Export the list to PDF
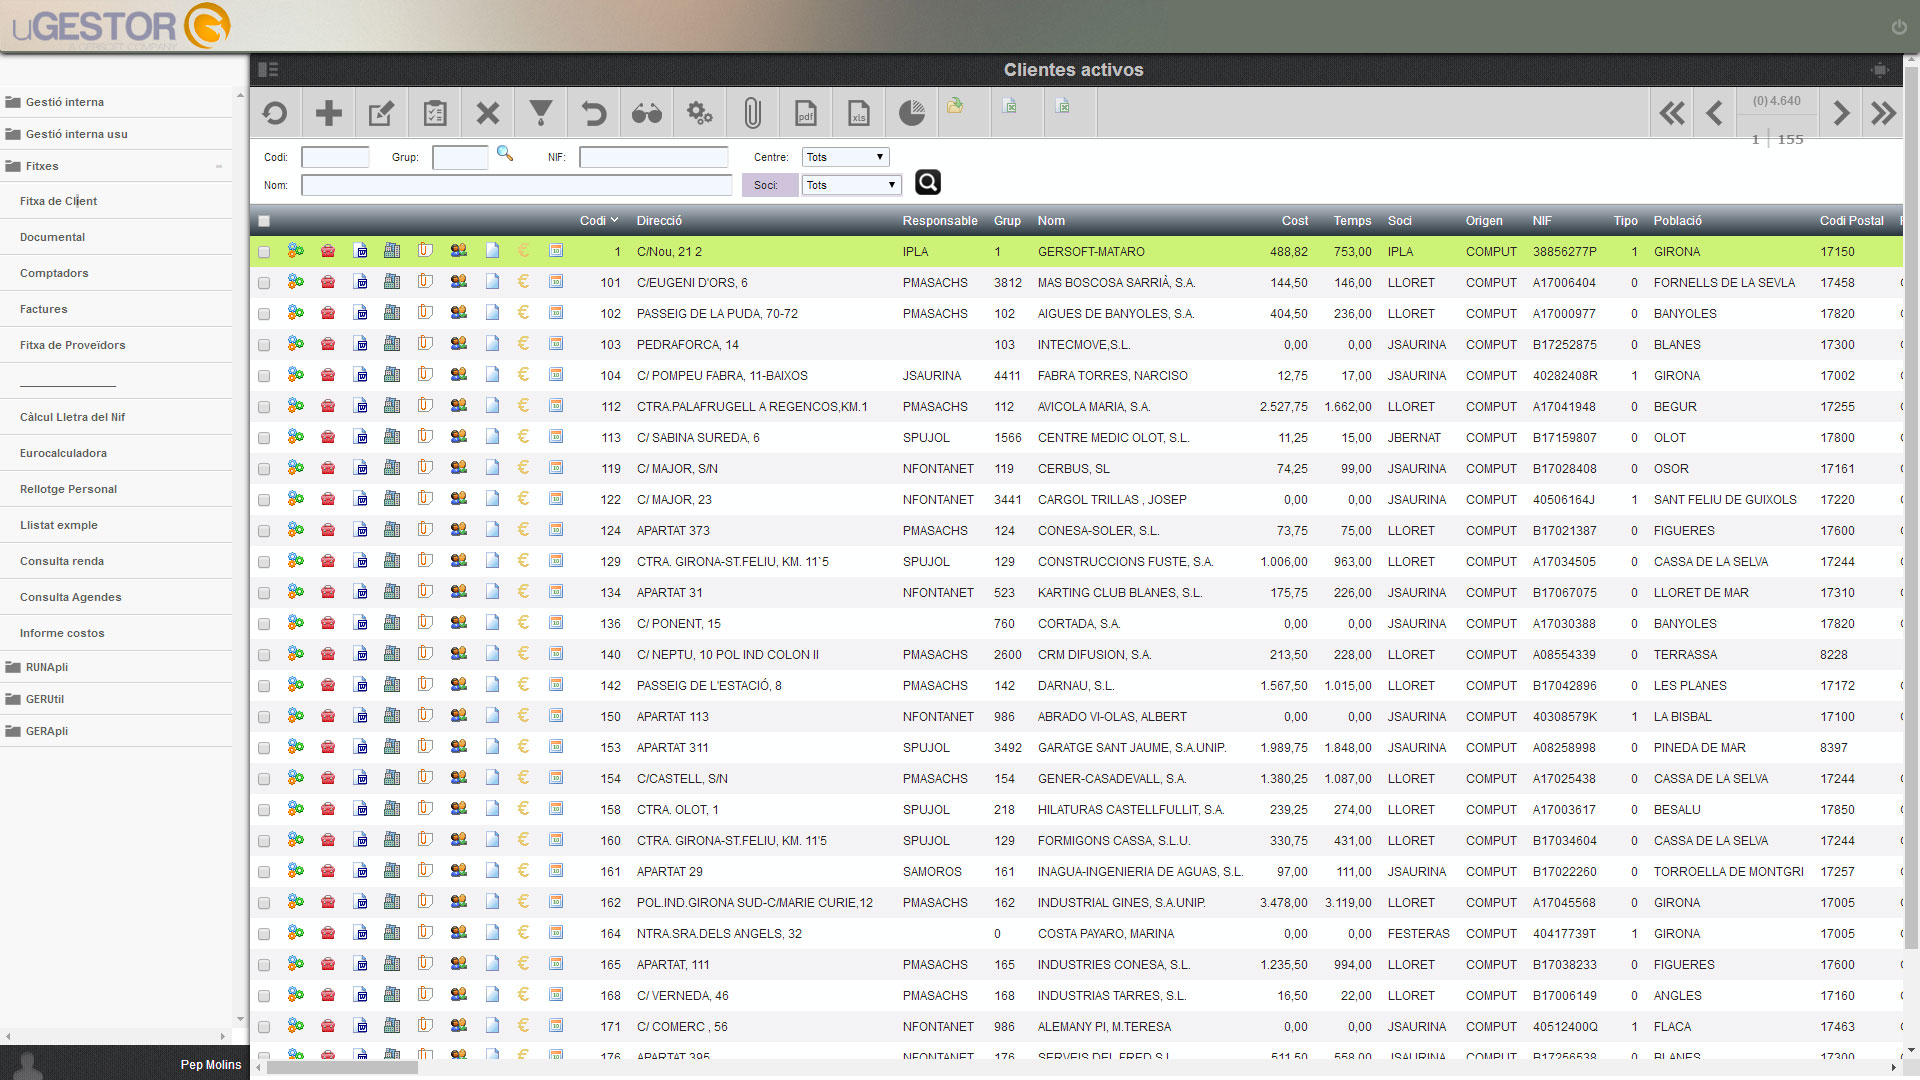Screen dimensions: 1920x1080 805,113
